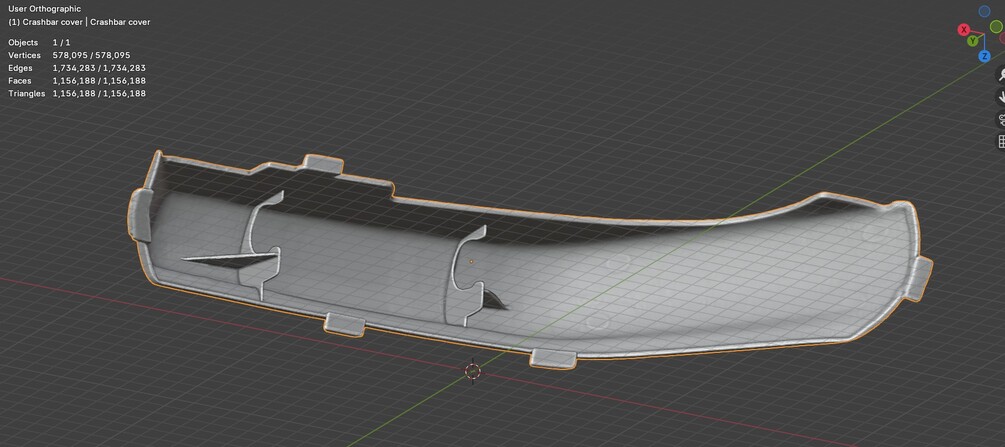Click the unlabeled blue negative-axis gizmo circle
1005x447 pixels.
pyautogui.click(x=984, y=12)
